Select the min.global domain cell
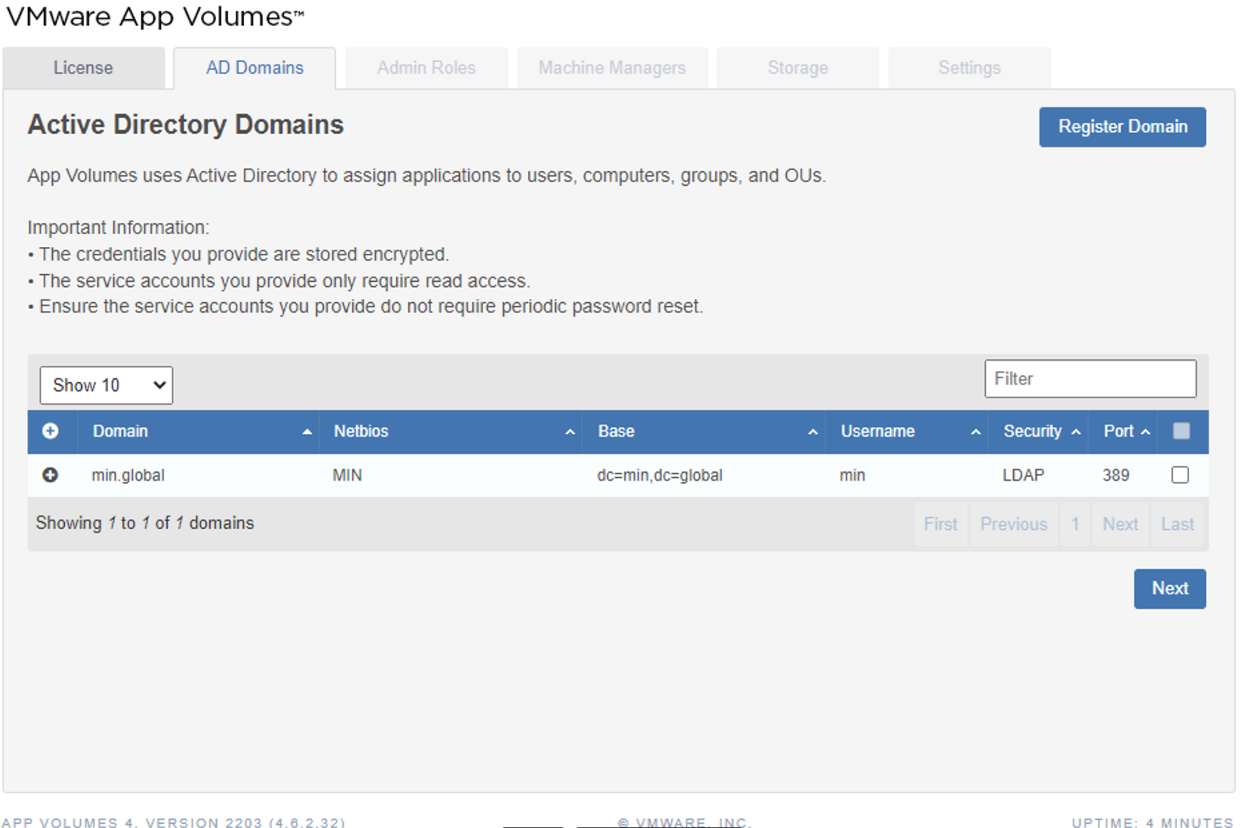This screenshot has width=1242, height=828. pos(128,475)
